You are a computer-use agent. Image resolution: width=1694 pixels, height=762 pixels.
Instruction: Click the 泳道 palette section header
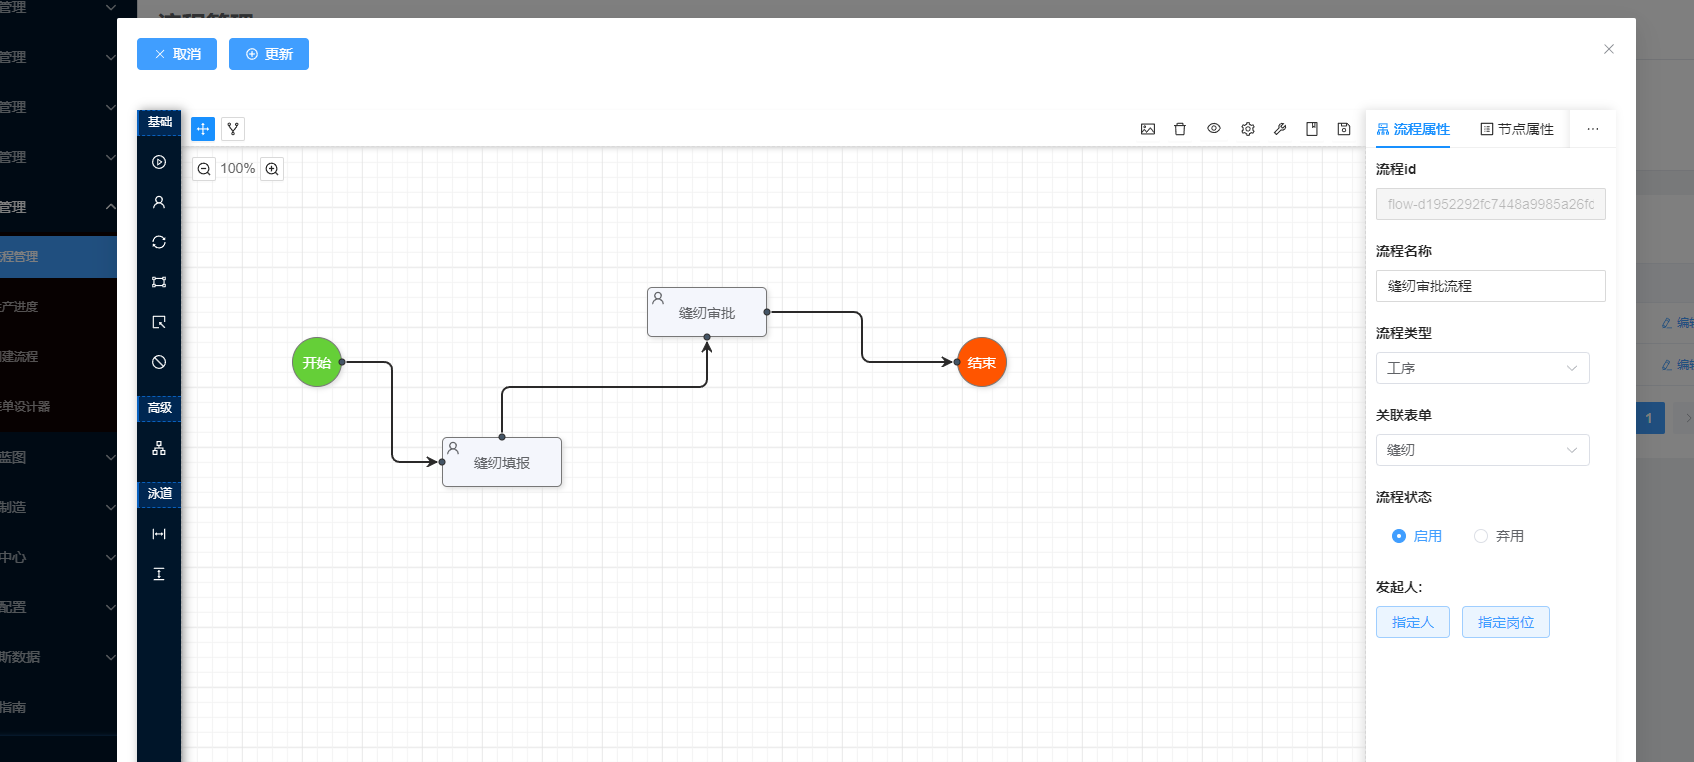pos(159,494)
